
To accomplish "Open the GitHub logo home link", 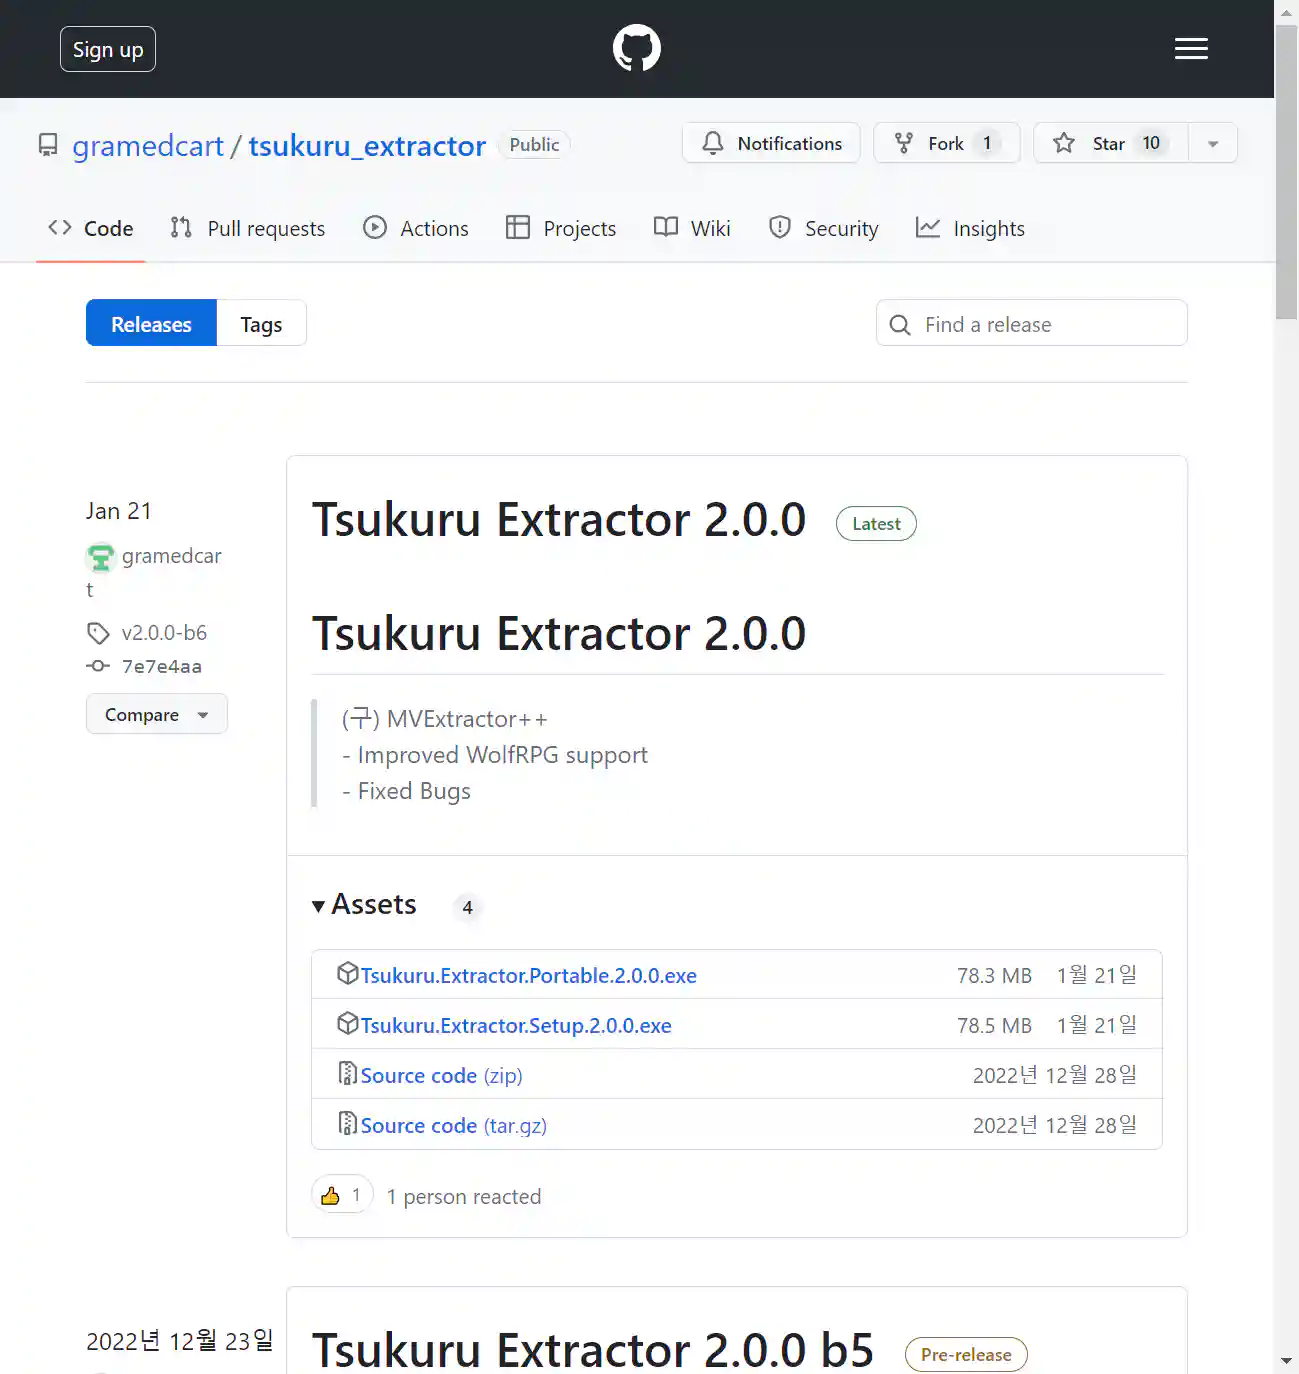I will (x=637, y=48).
